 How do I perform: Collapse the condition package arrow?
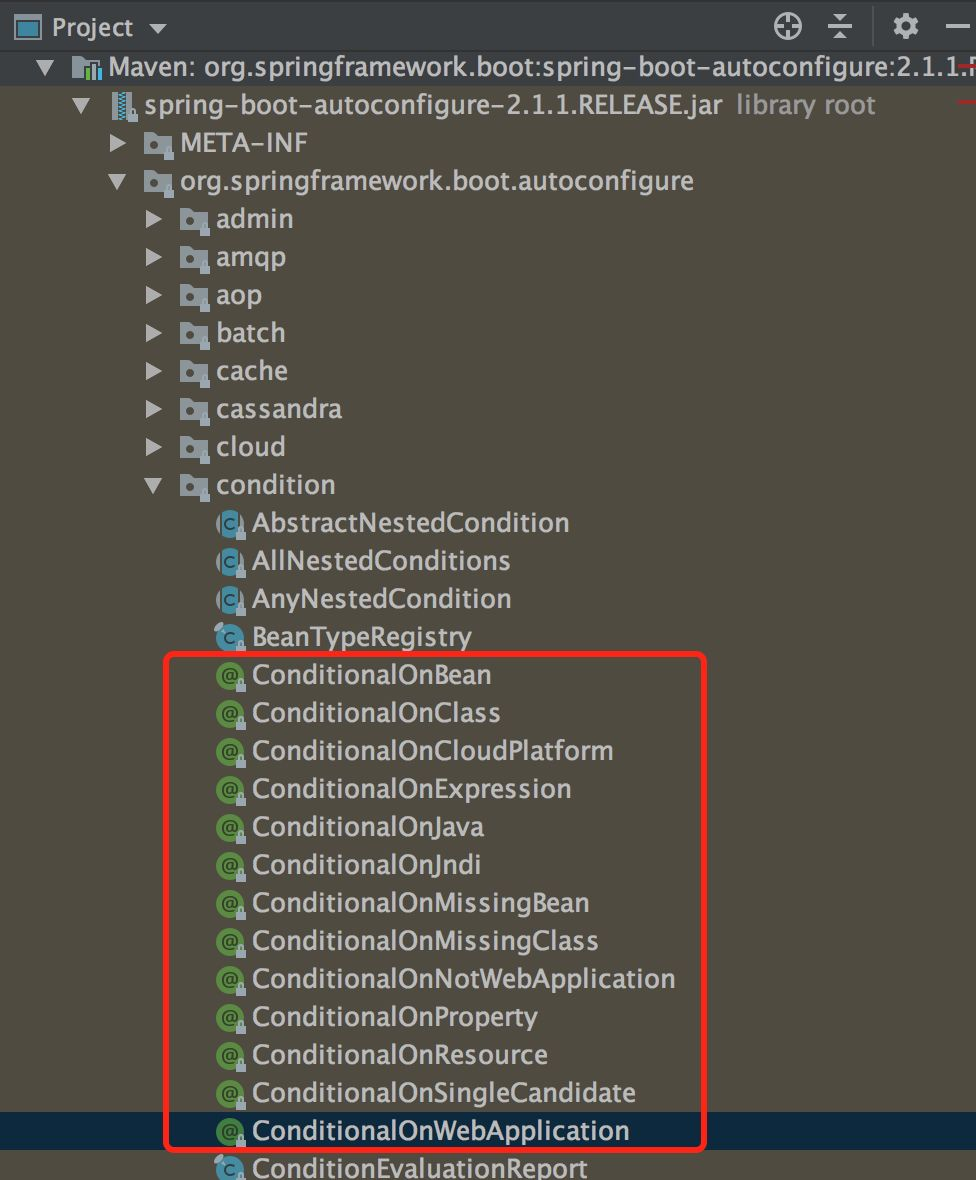[x=154, y=485]
